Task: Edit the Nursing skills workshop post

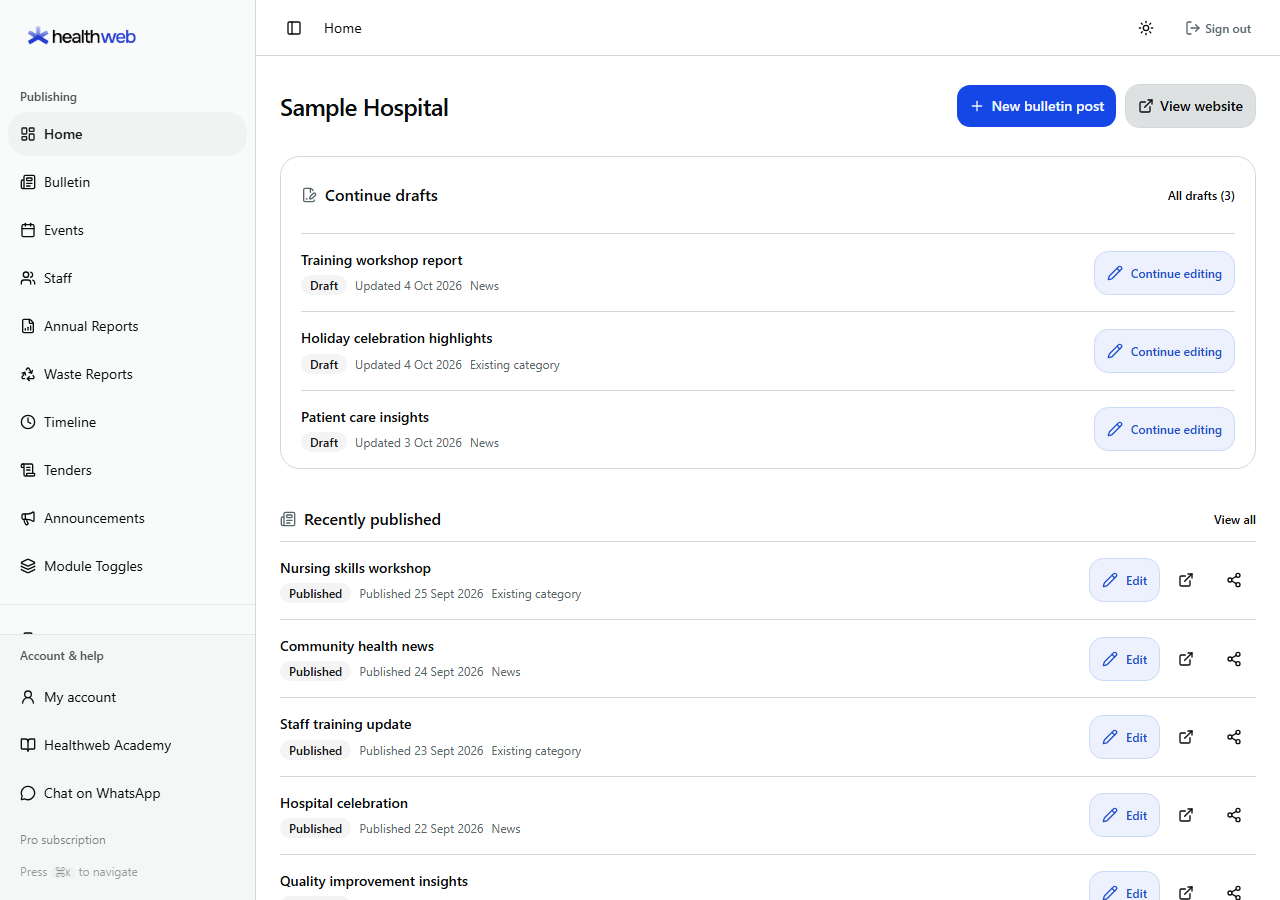Action: pyautogui.click(x=1124, y=580)
